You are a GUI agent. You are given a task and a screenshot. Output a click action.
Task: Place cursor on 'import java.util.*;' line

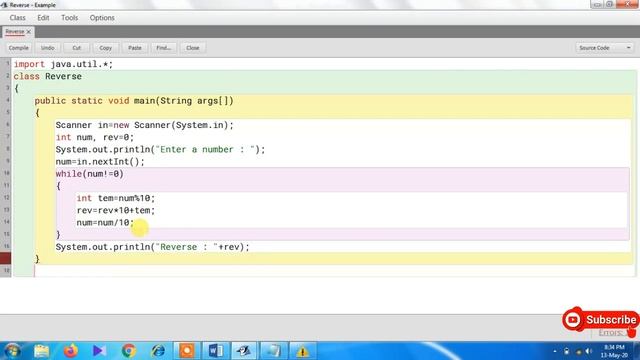[x=63, y=64]
